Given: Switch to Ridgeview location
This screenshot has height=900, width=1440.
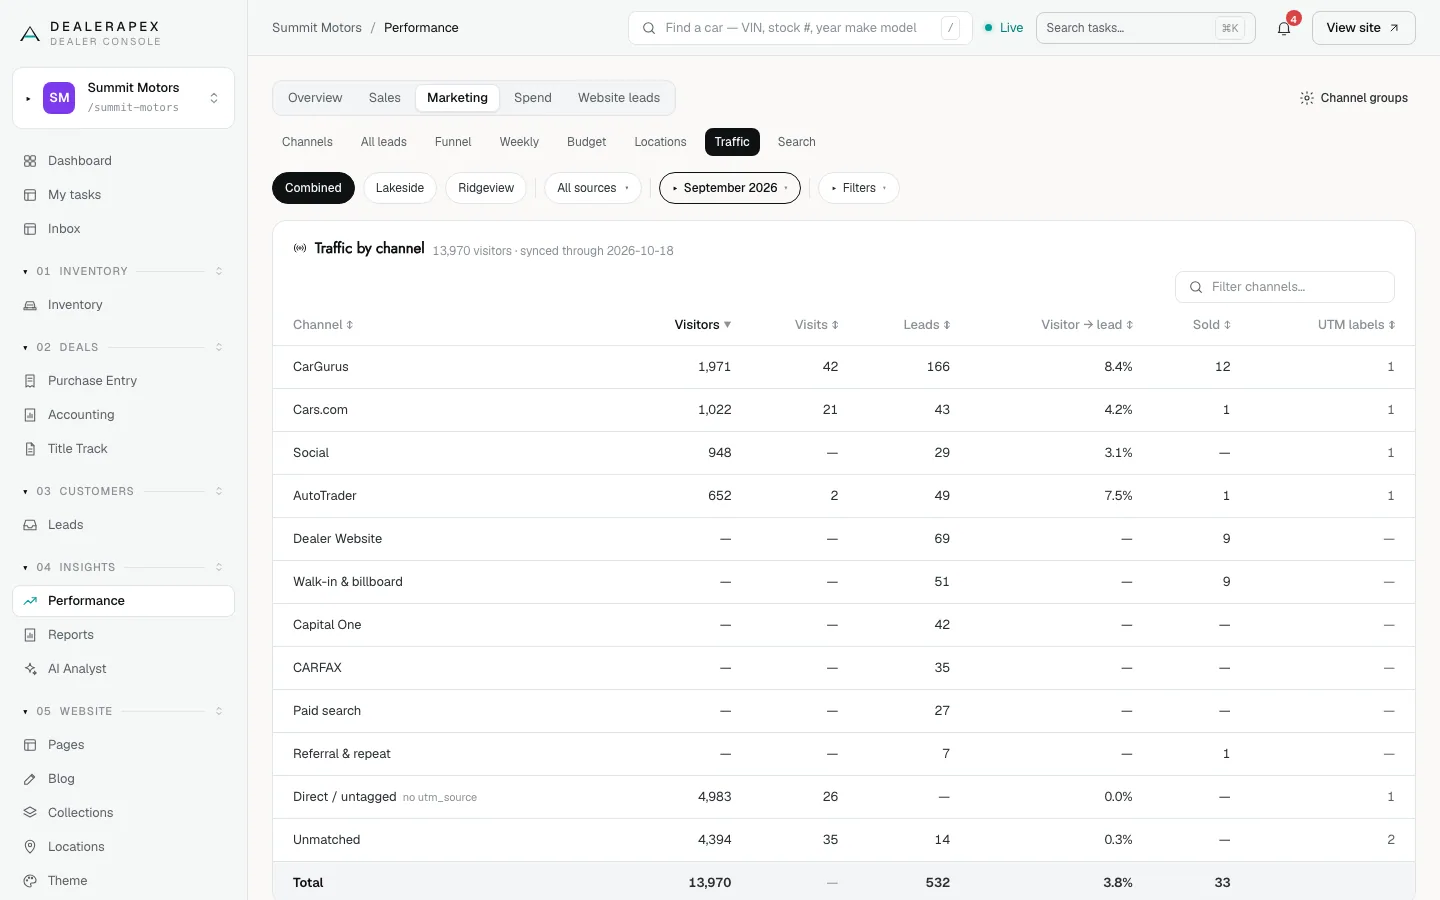Looking at the screenshot, I should (486, 188).
